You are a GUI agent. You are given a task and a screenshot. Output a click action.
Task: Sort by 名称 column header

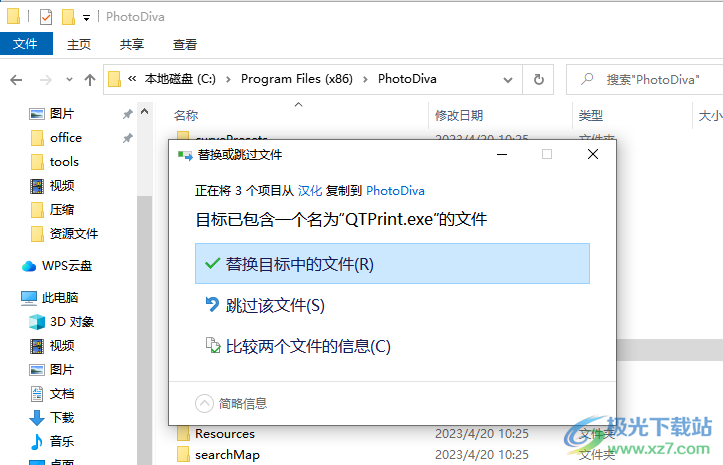pos(186,115)
